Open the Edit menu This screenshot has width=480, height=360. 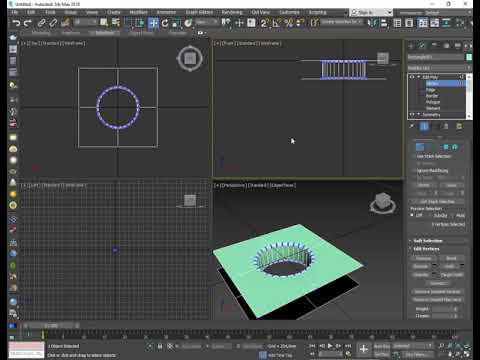31,12
